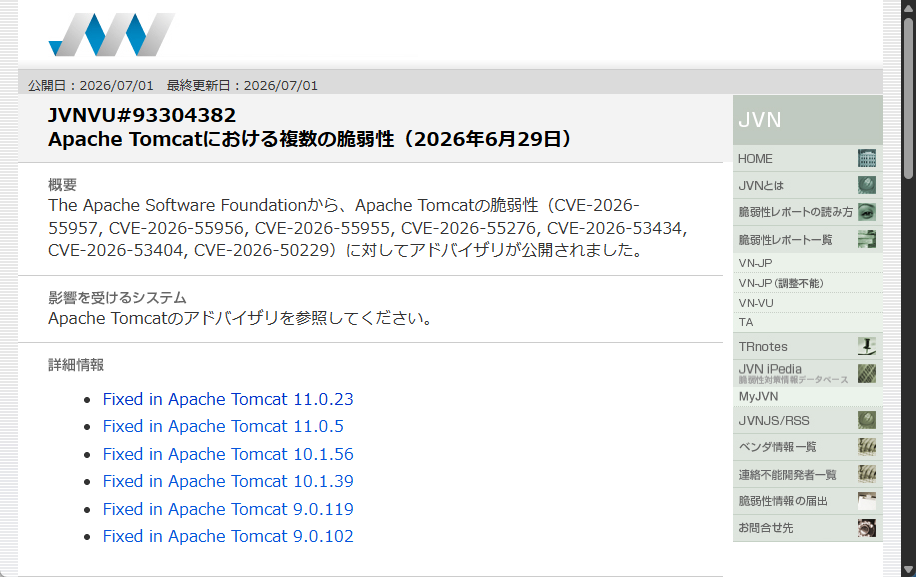Open the JVNJS/RSS menu item
This screenshot has width=916, height=577.
point(807,420)
